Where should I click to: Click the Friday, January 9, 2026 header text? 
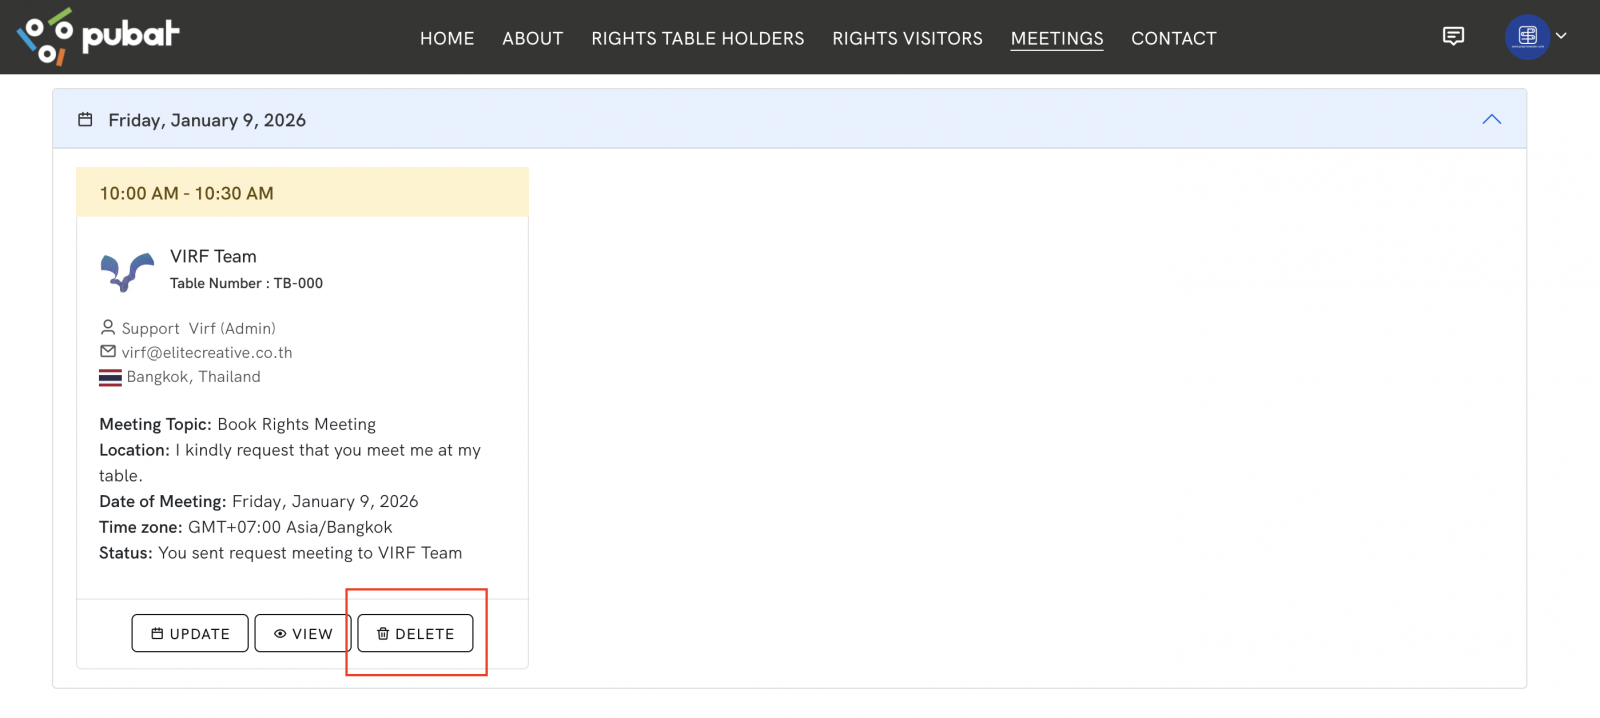(x=207, y=120)
